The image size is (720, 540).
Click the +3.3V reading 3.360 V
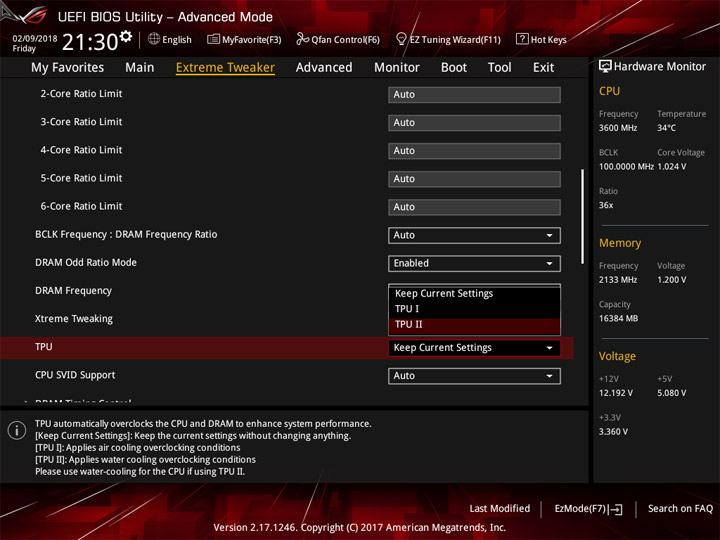(x=613, y=432)
